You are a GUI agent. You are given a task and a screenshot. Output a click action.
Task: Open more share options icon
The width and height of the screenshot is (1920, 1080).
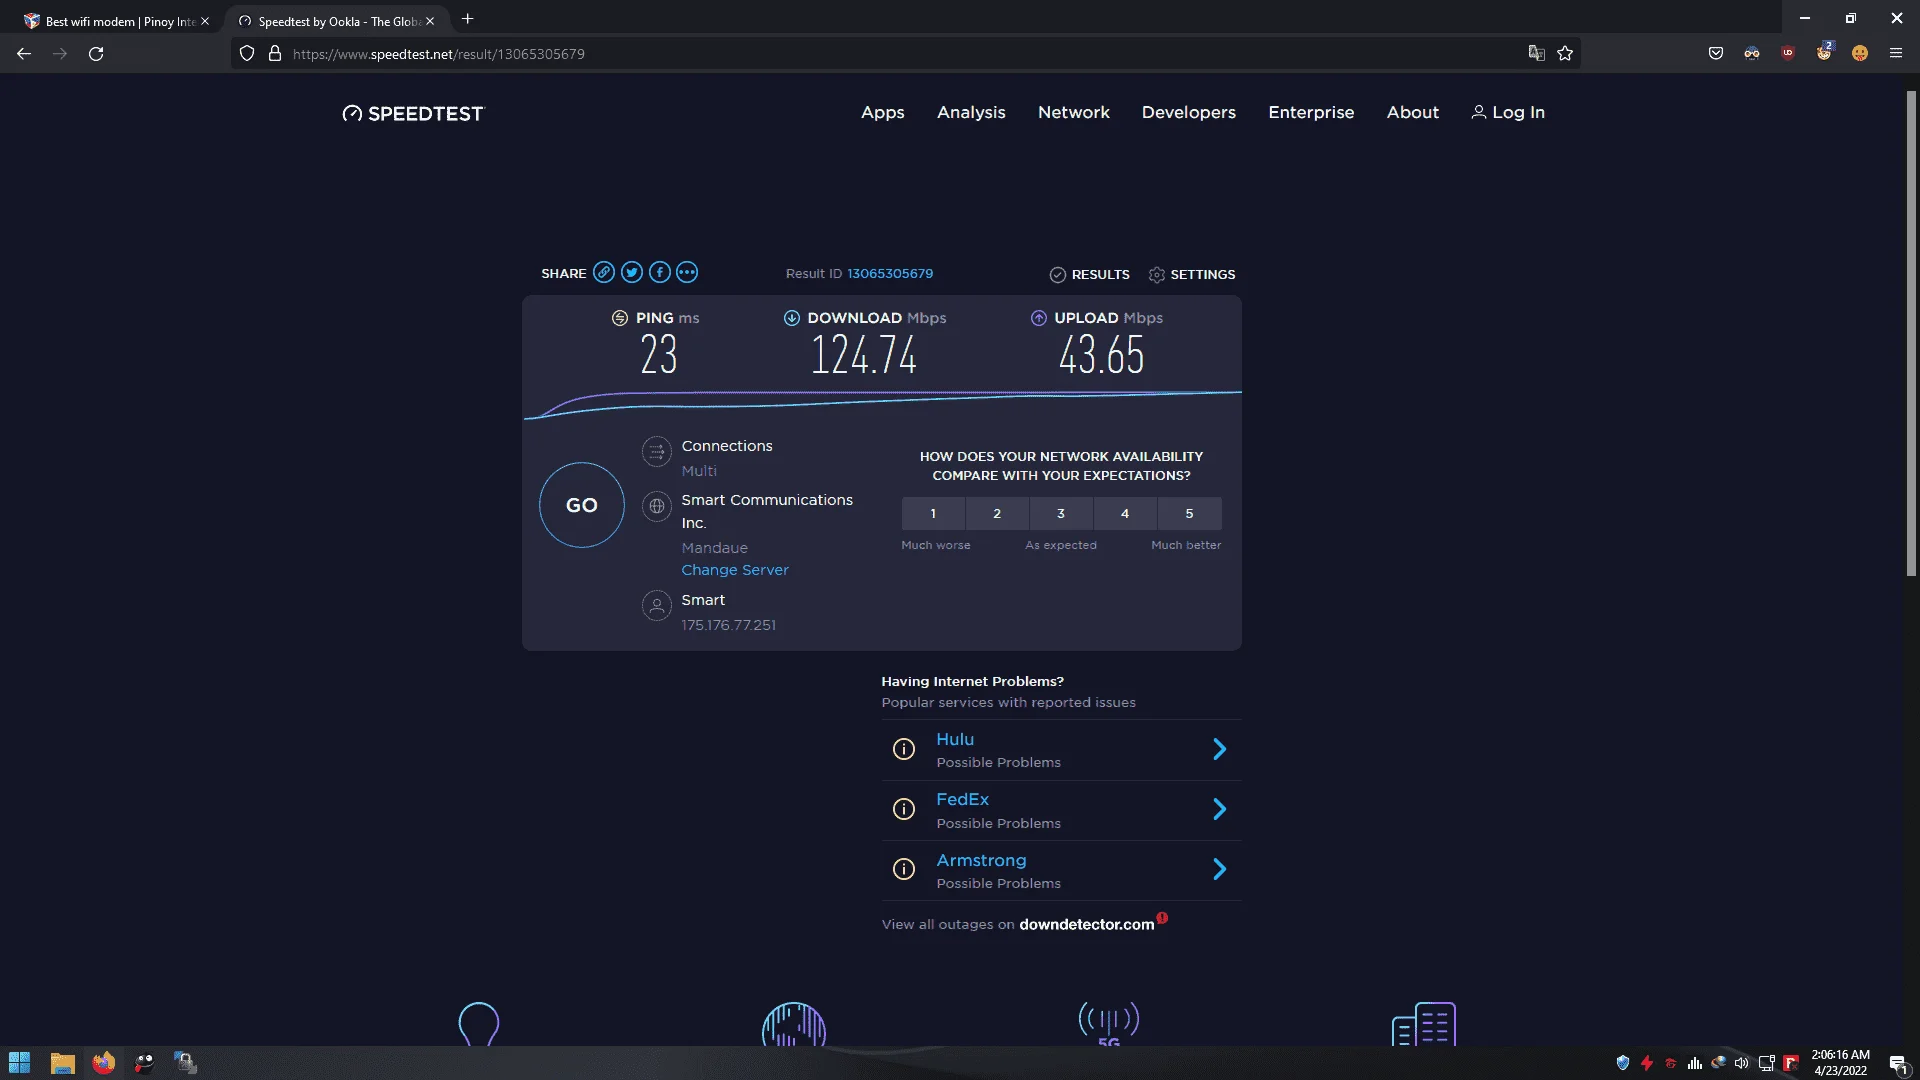click(687, 272)
